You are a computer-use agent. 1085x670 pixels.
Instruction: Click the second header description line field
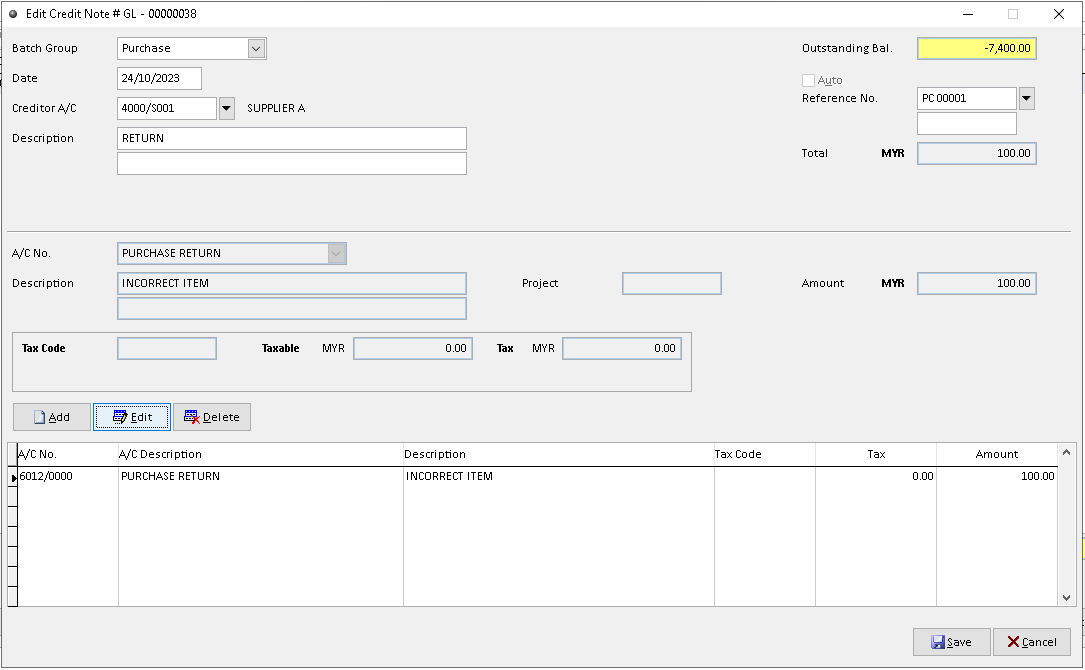291,163
